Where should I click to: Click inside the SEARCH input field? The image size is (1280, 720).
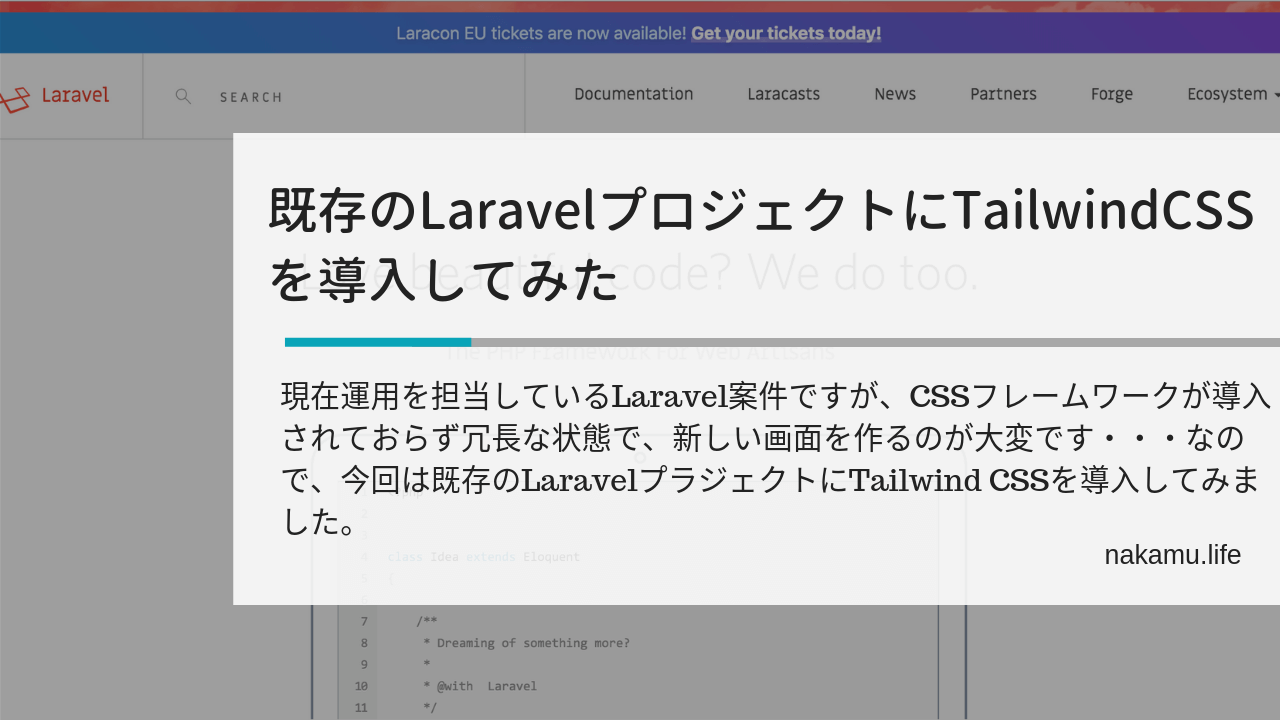(250, 96)
